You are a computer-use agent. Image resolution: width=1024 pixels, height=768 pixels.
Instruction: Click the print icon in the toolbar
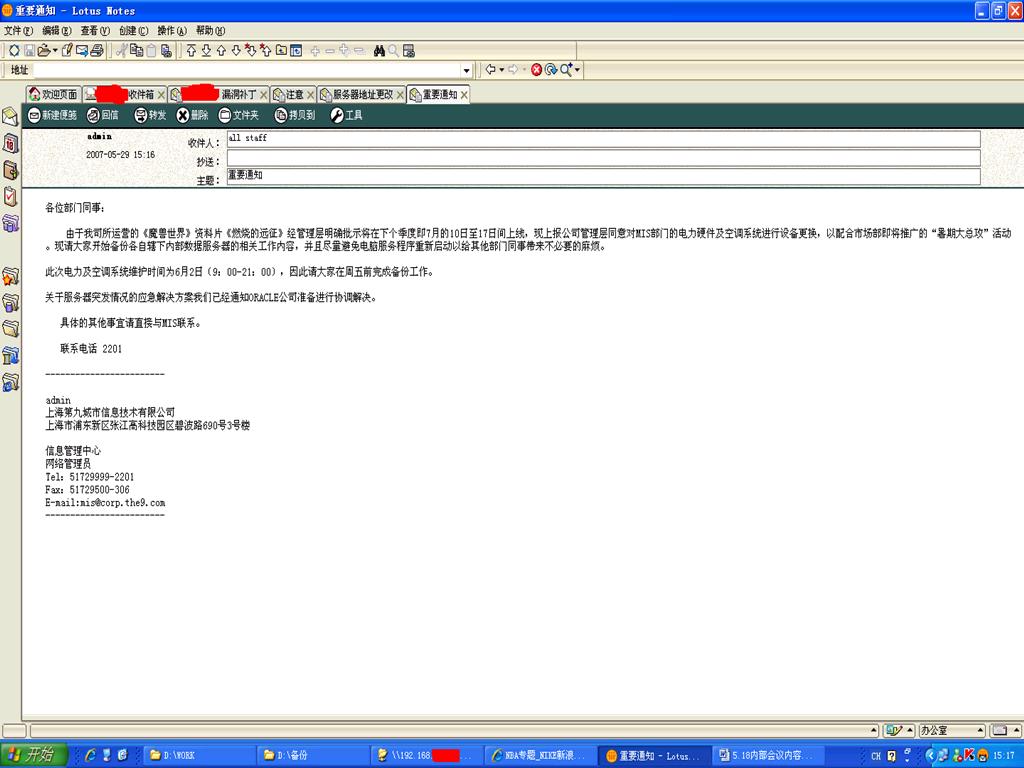click(x=97, y=51)
